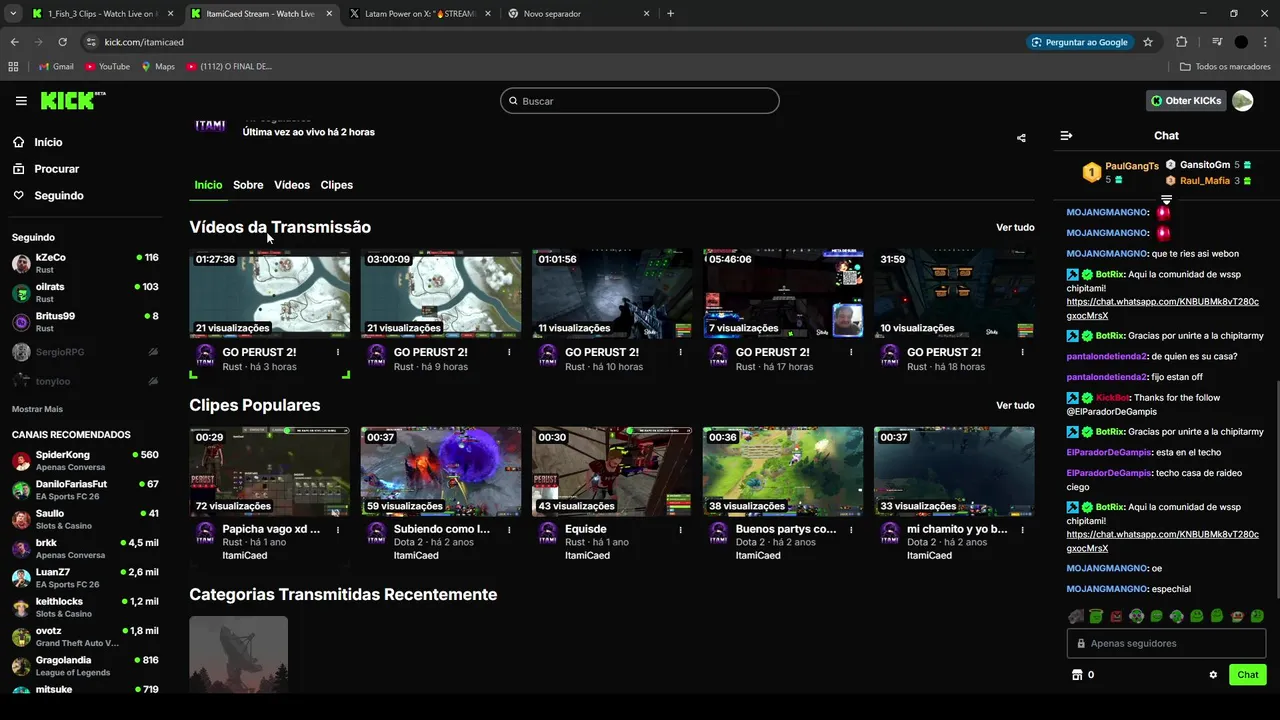Switch to the Sobre tab
This screenshot has width=1280, height=720.
coord(248,185)
